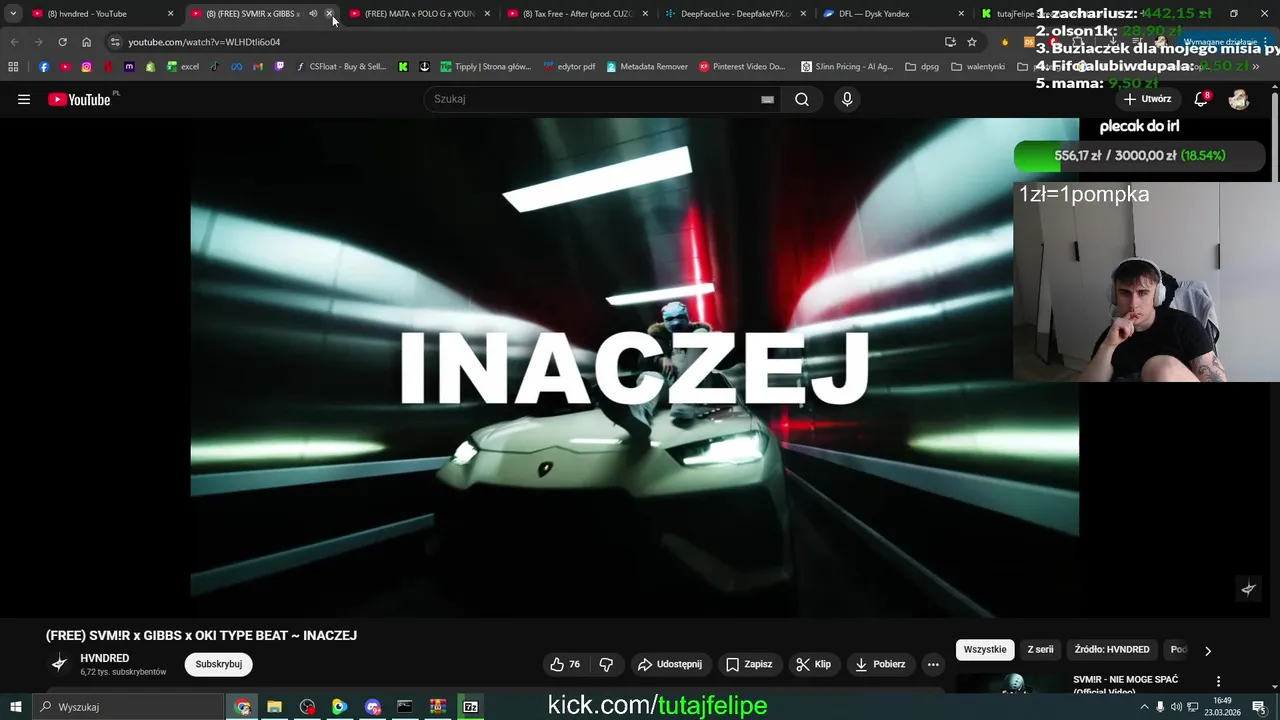Image resolution: width=1280 pixels, height=720 pixels.
Task: Open the Pinterest Video Downloader bookmark
Action: tap(742, 67)
